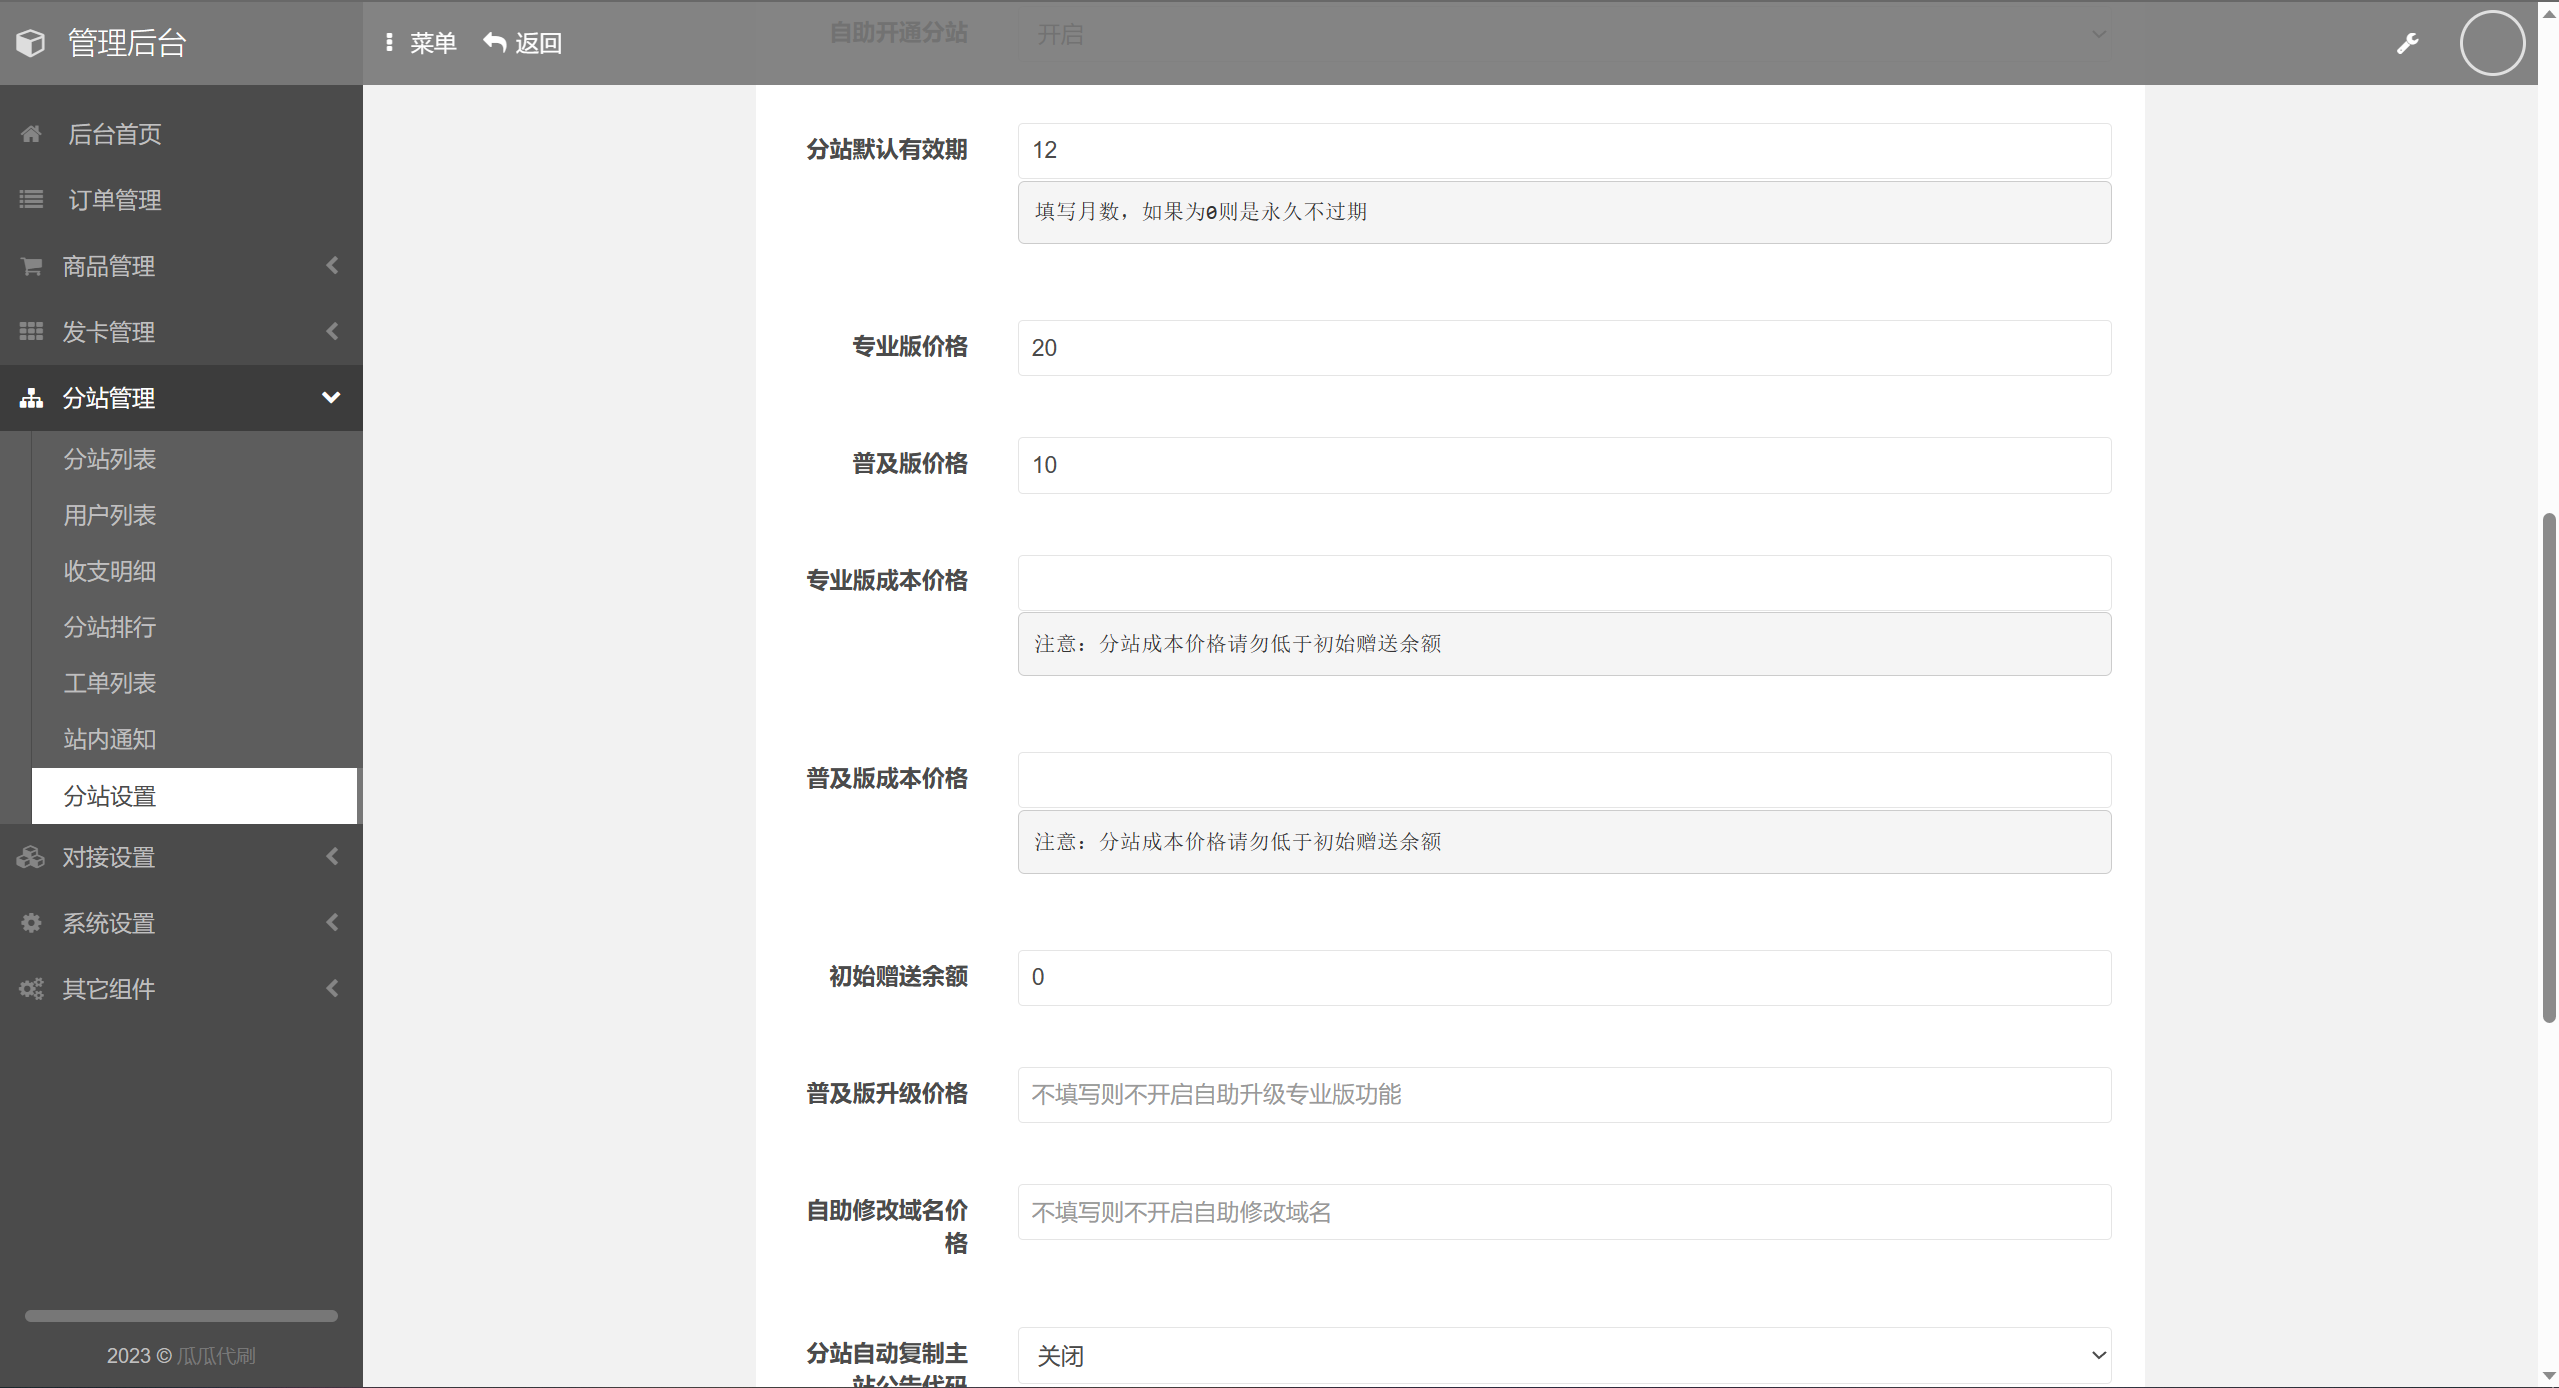Click the user avatar circle
The height and width of the screenshot is (1388, 2559).
[2491, 43]
